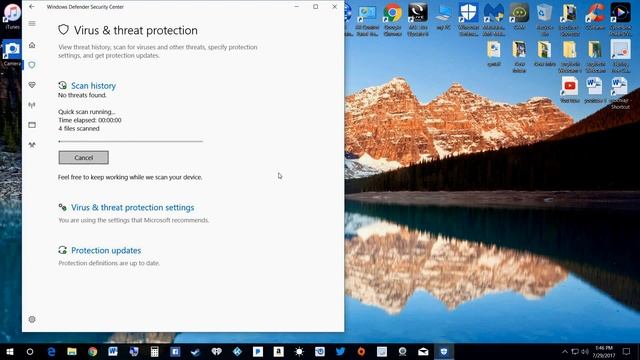
Task: Select the iTunes desktop icon
Action: coord(12,17)
